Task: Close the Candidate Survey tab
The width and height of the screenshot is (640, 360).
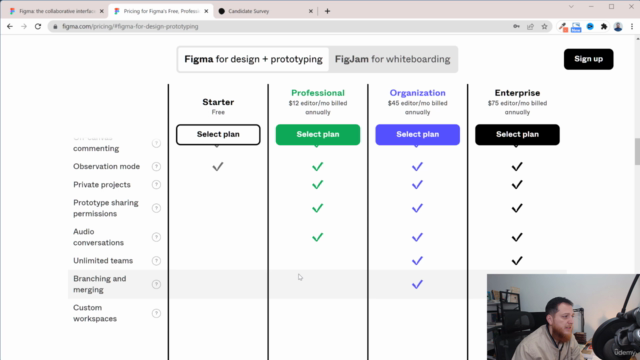Action: coord(311,11)
